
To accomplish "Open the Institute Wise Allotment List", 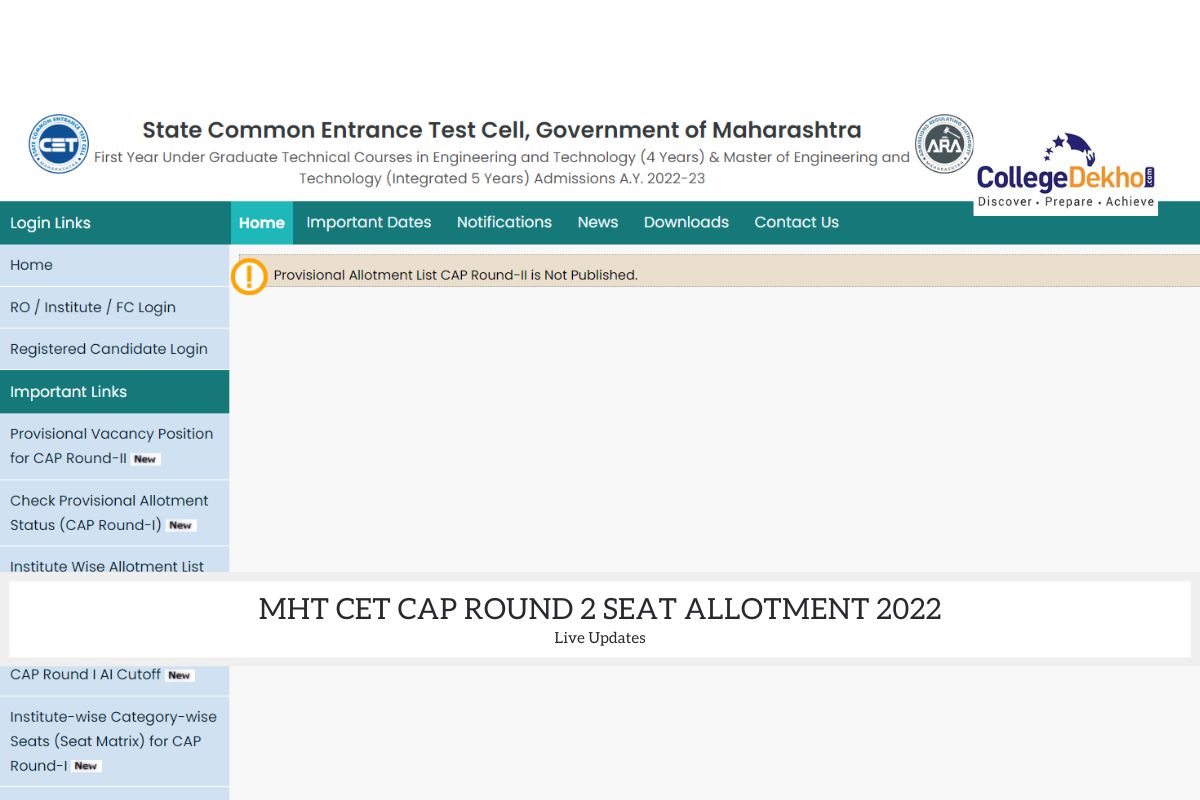I will pyautogui.click(x=106, y=567).
